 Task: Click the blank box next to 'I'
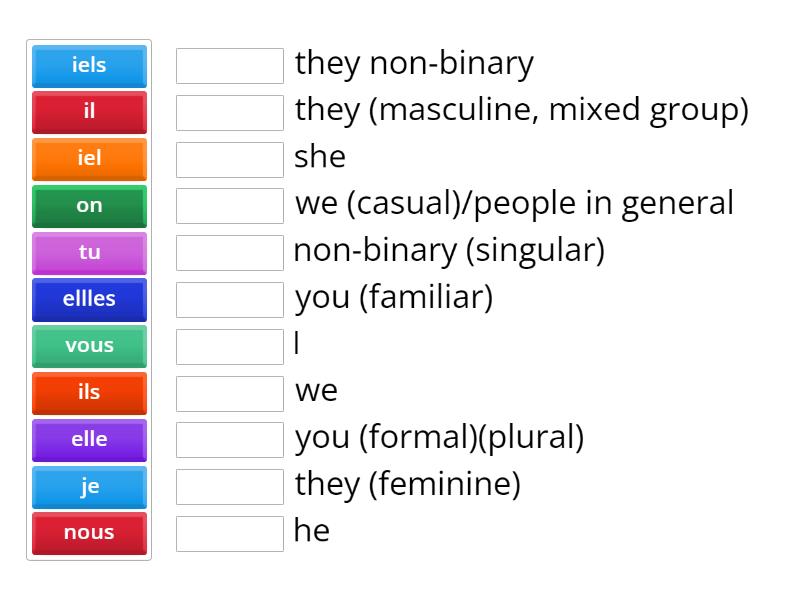(230, 347)
